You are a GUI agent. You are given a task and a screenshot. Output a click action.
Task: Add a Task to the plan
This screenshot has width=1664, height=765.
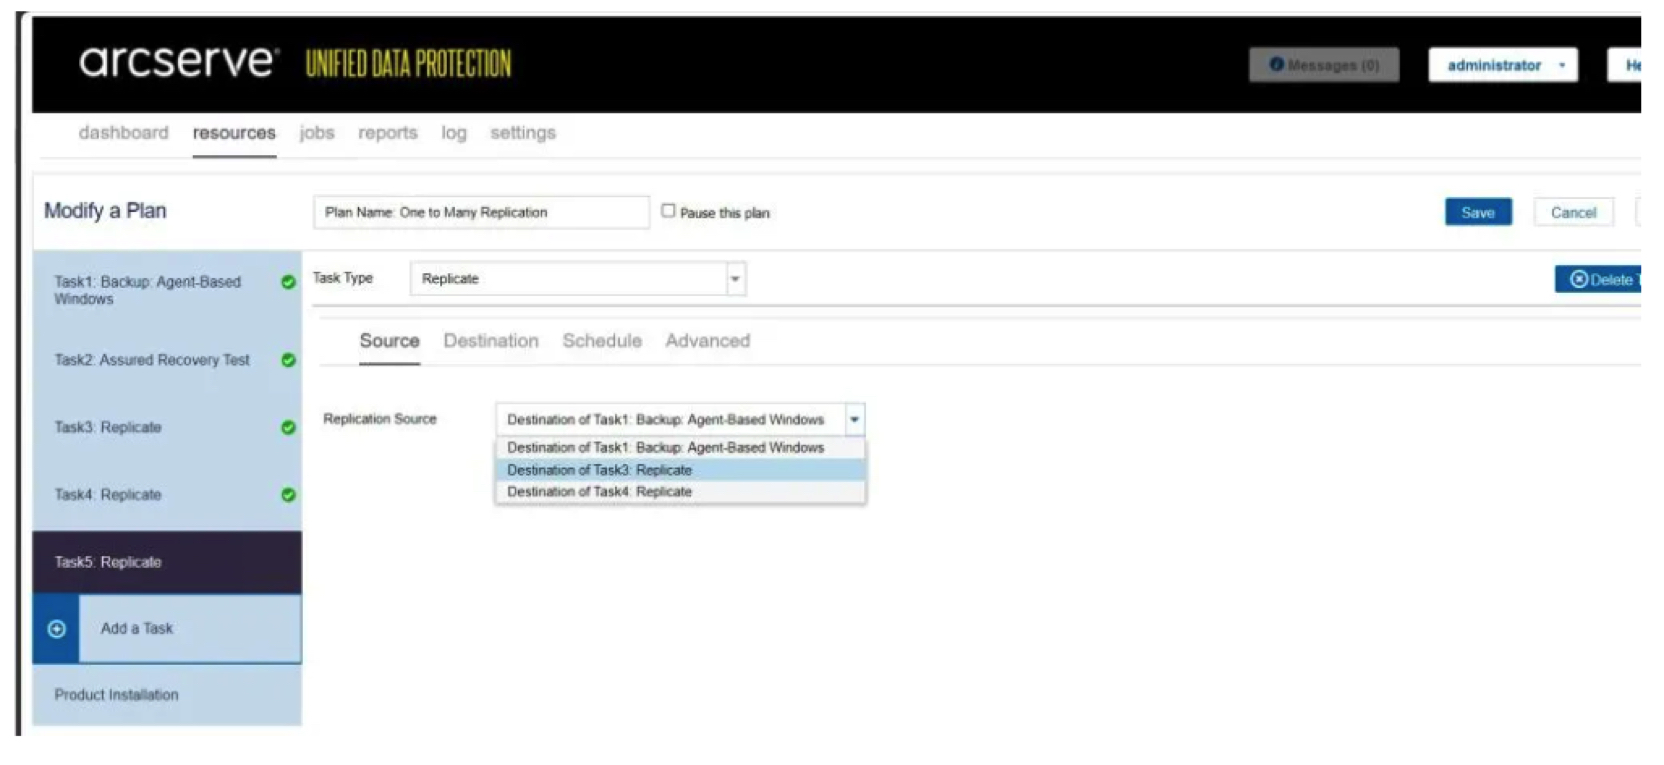[167, 629]
